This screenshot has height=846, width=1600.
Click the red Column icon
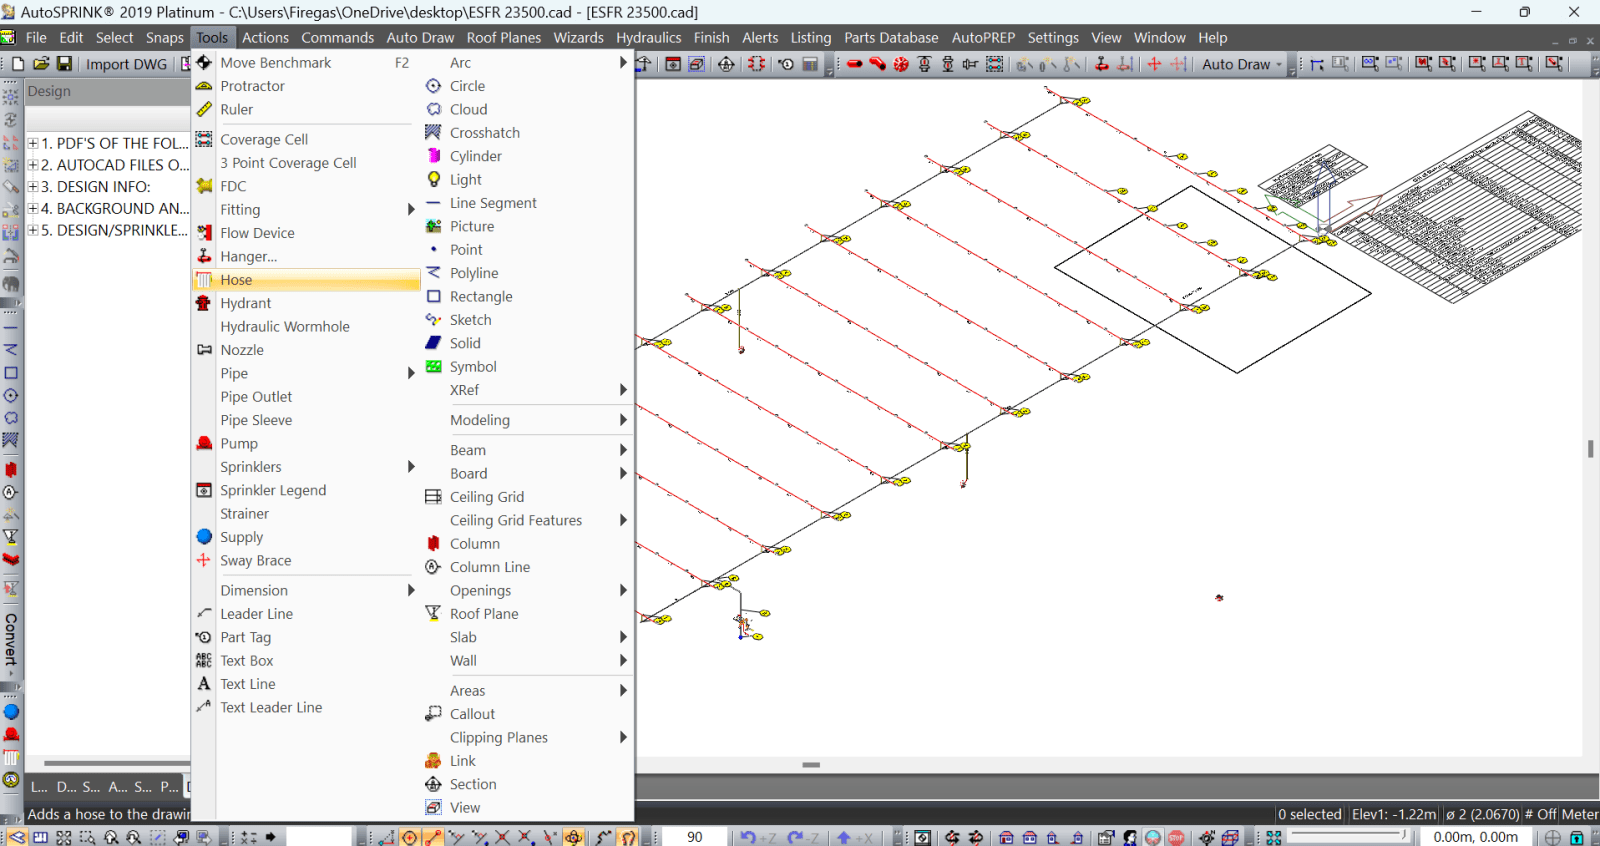pyautogui.click(x=434, y=543)
